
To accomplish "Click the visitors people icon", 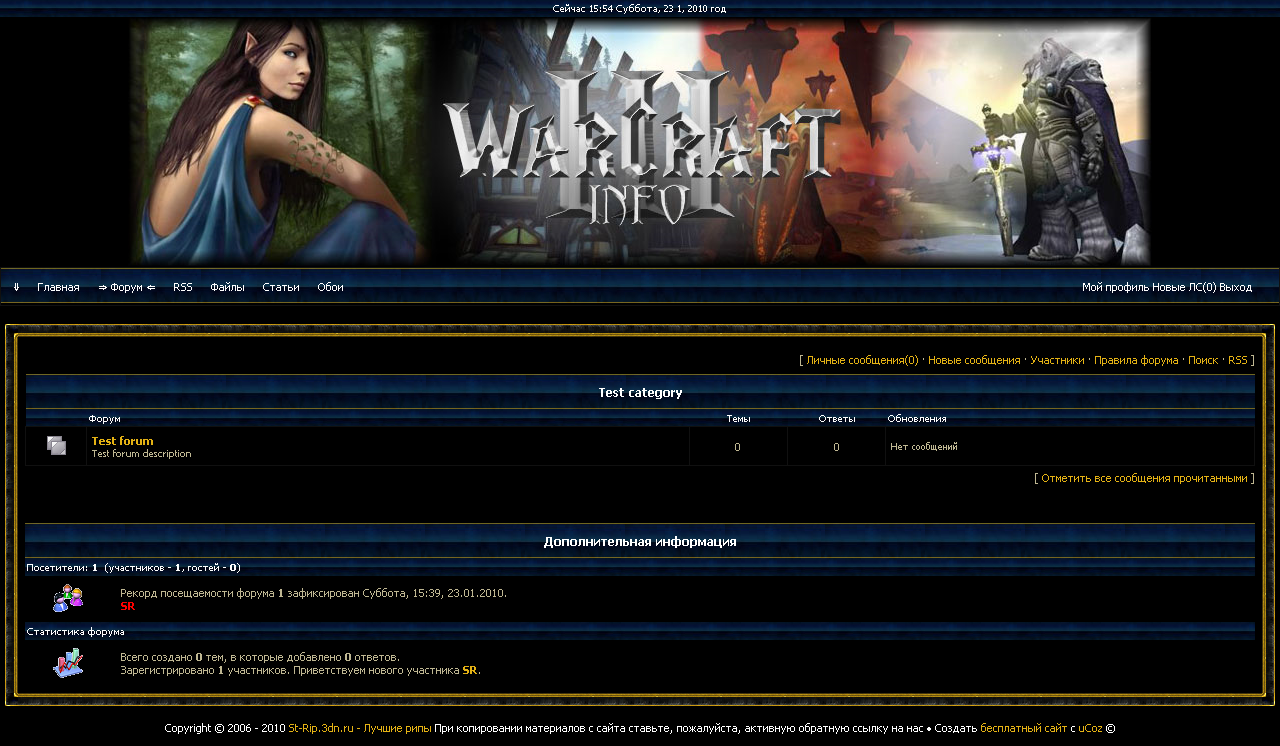I will [68, 598].
